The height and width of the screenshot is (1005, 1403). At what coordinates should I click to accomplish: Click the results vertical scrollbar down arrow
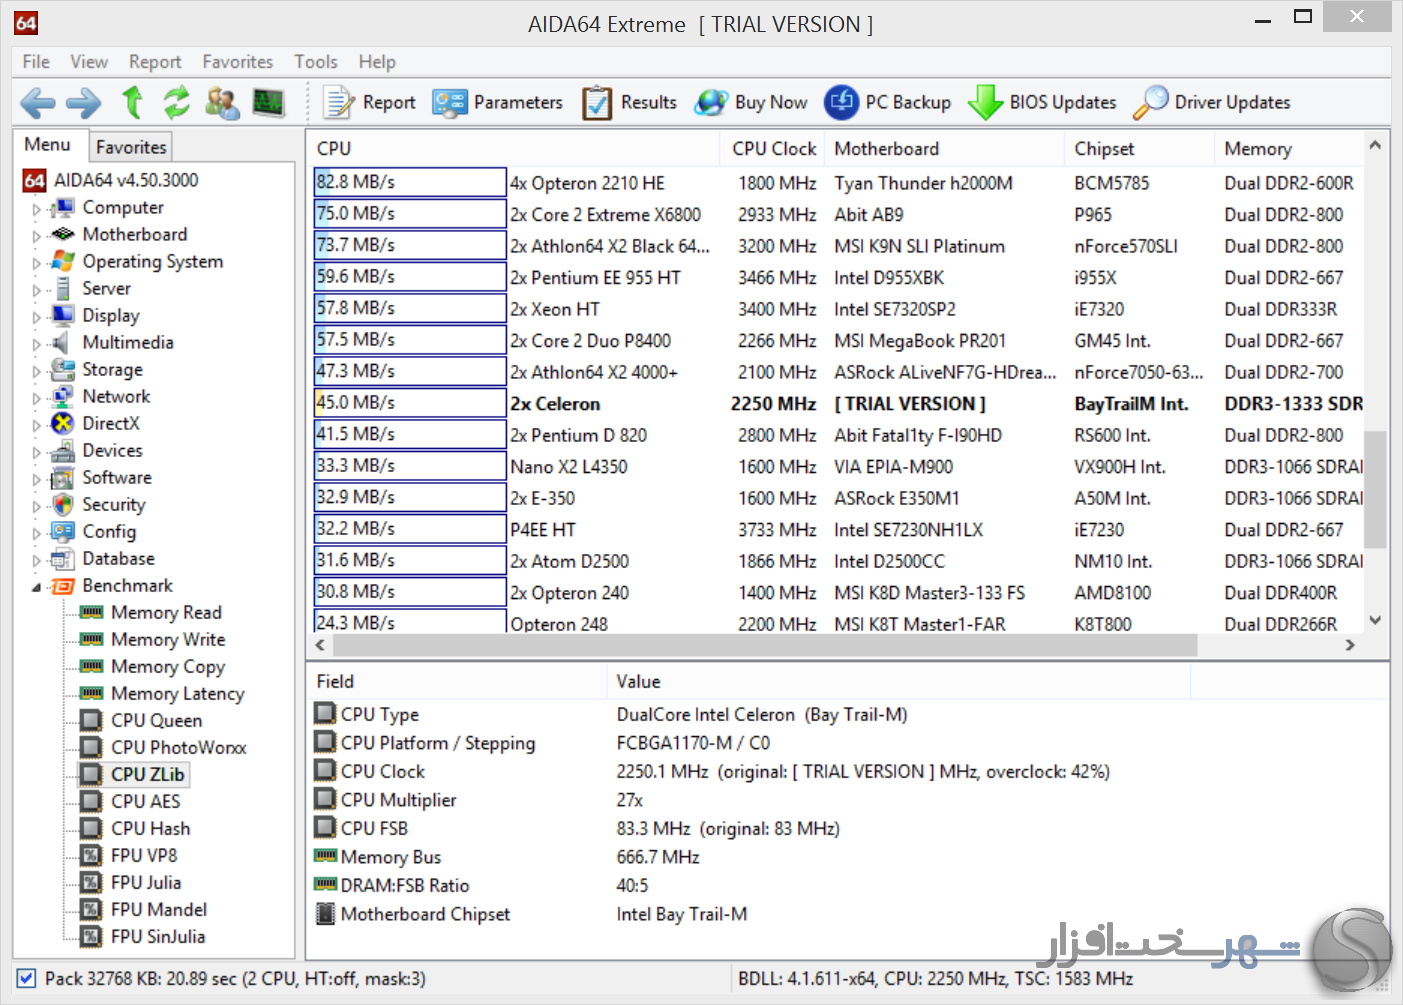click(1375, 620)
